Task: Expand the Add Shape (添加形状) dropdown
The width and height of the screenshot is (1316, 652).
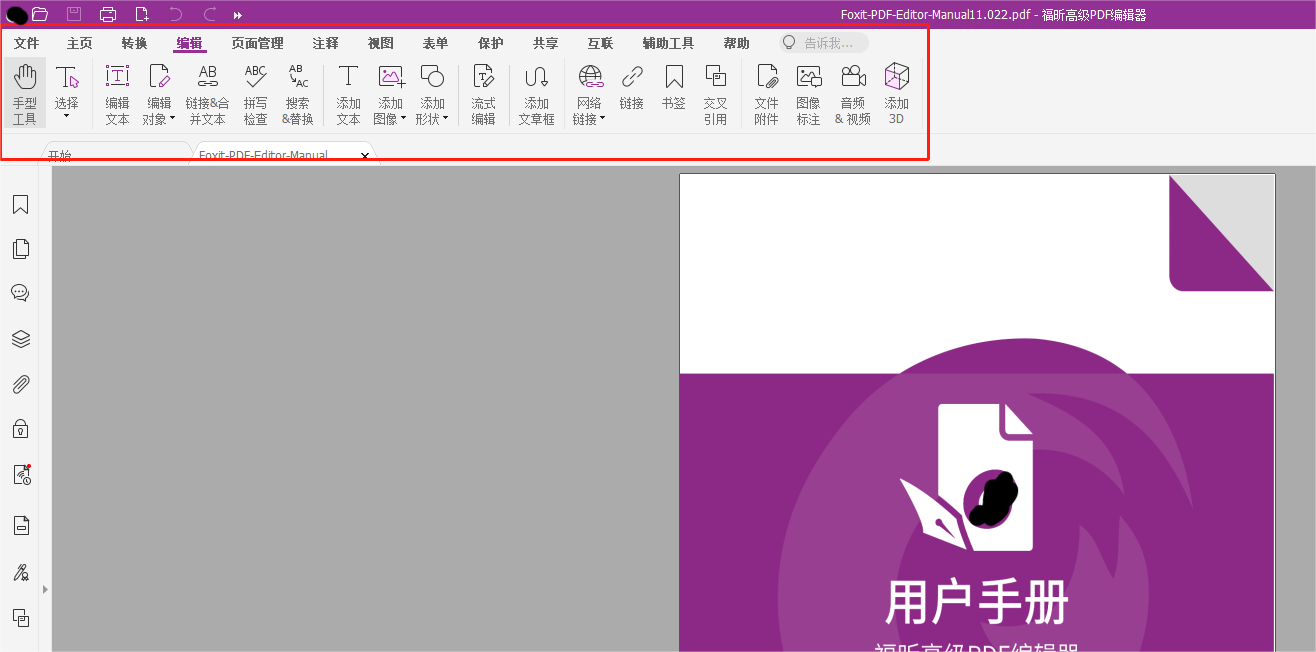Action: tap(446, 119)
